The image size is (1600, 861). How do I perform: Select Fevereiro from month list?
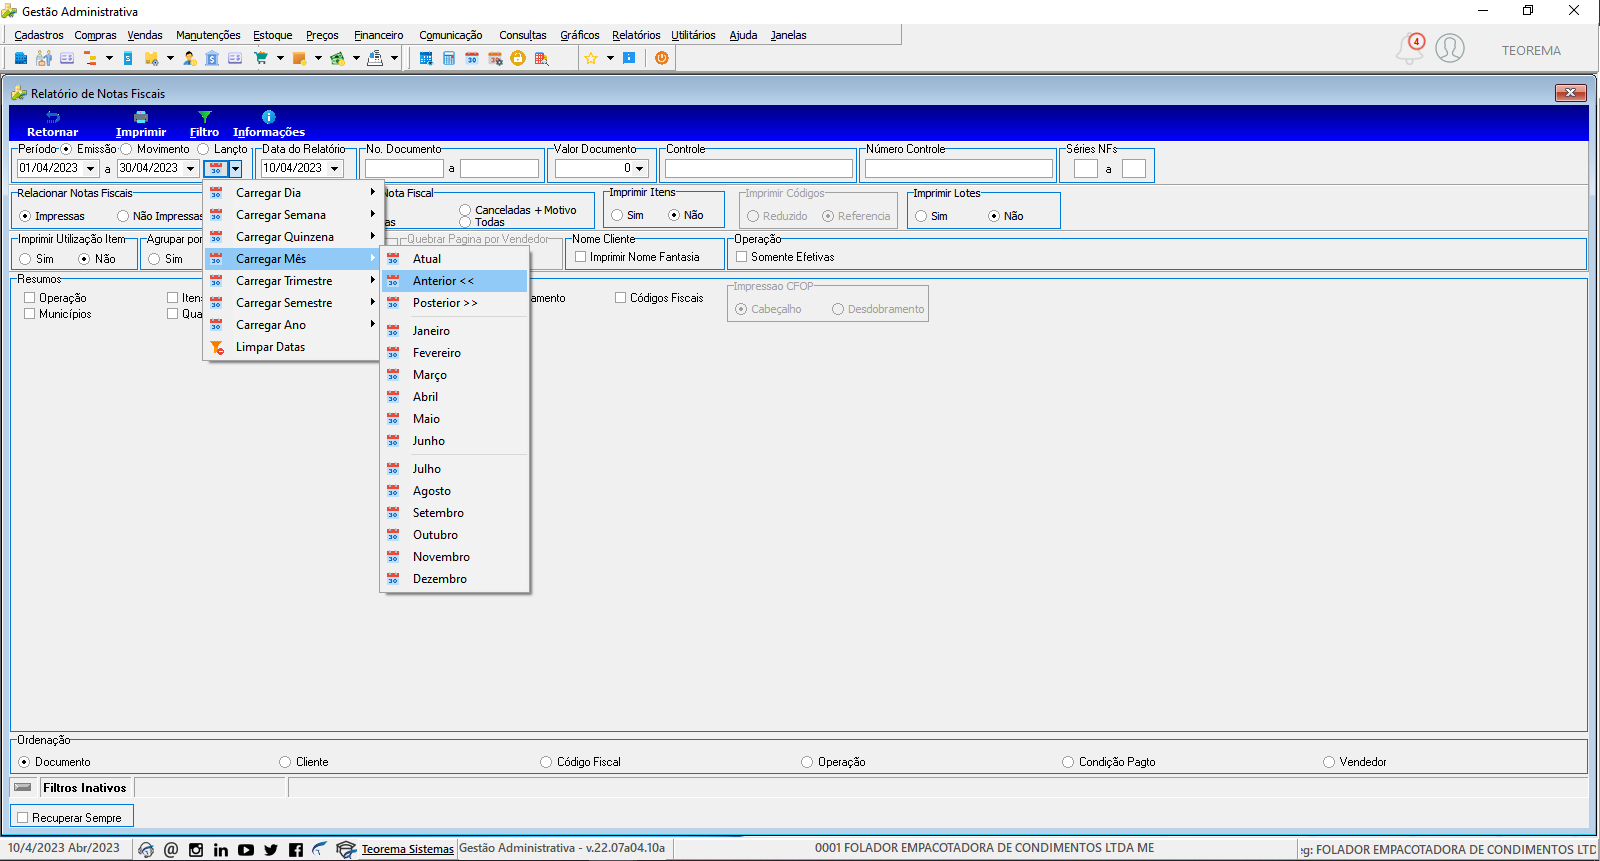coord(455,353)
